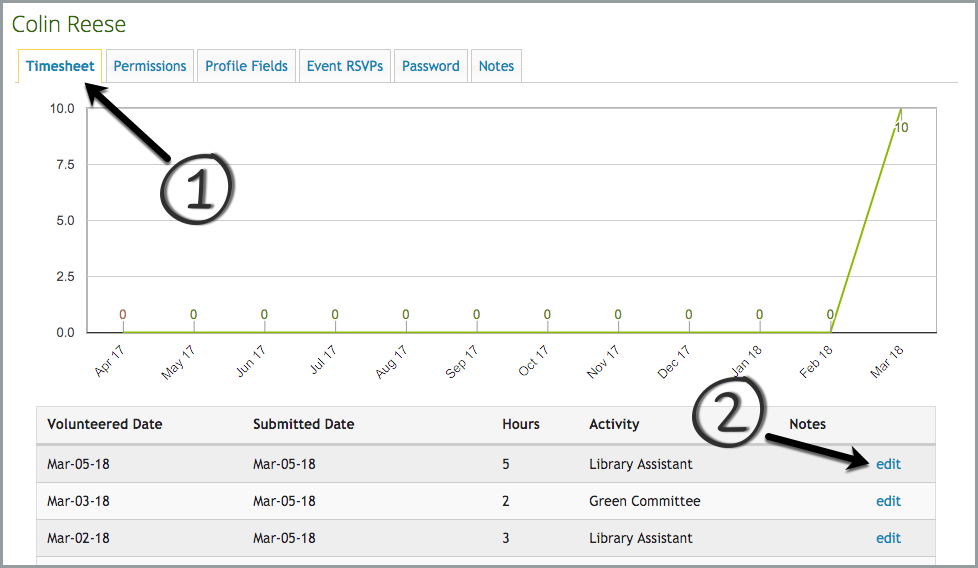978x568 pixels.
Task: Switch to the Permissions tab
Action: (150, 66)
